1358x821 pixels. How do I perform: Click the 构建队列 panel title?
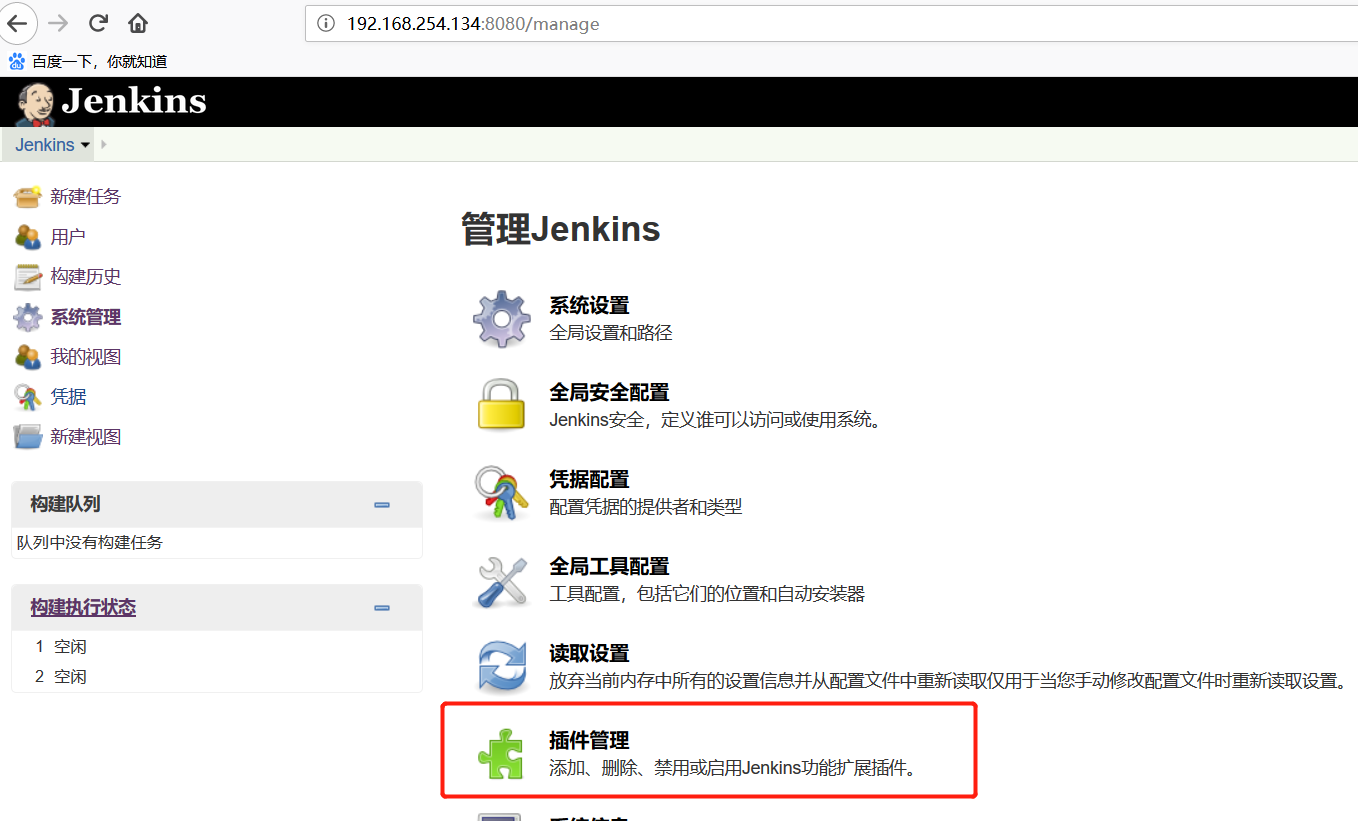pos(65,505)
